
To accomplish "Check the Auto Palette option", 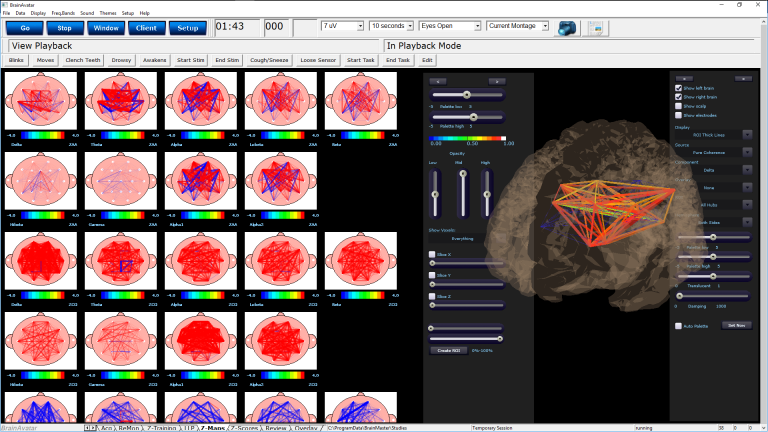I will pyautogui.click(x=679, y=326).
